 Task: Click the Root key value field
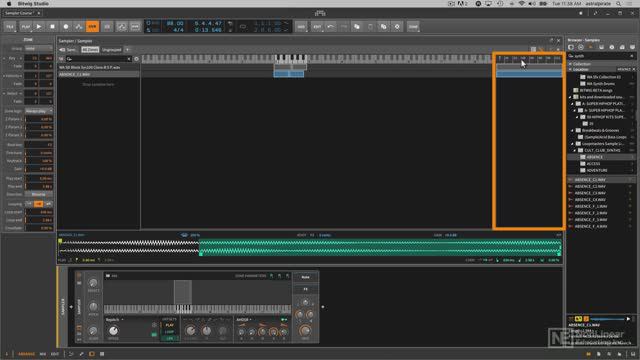coord(39,144)
